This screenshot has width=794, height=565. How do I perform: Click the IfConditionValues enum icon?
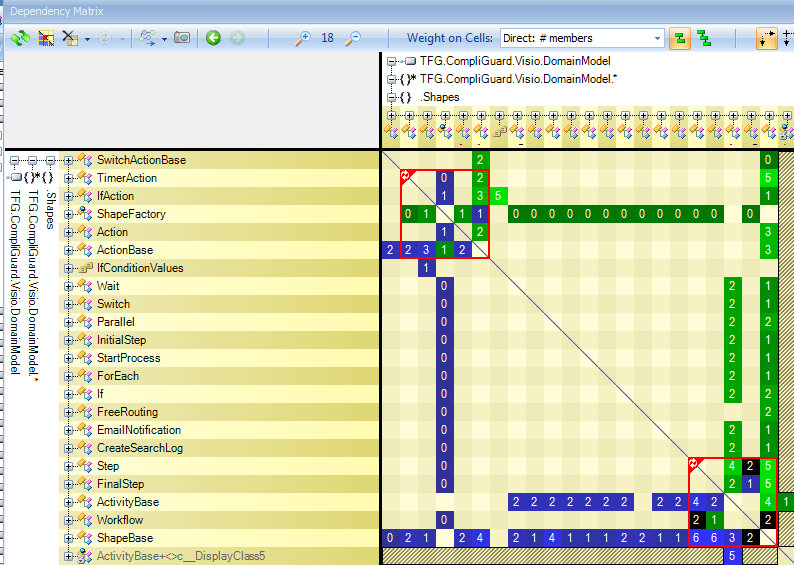pos(85,268)
